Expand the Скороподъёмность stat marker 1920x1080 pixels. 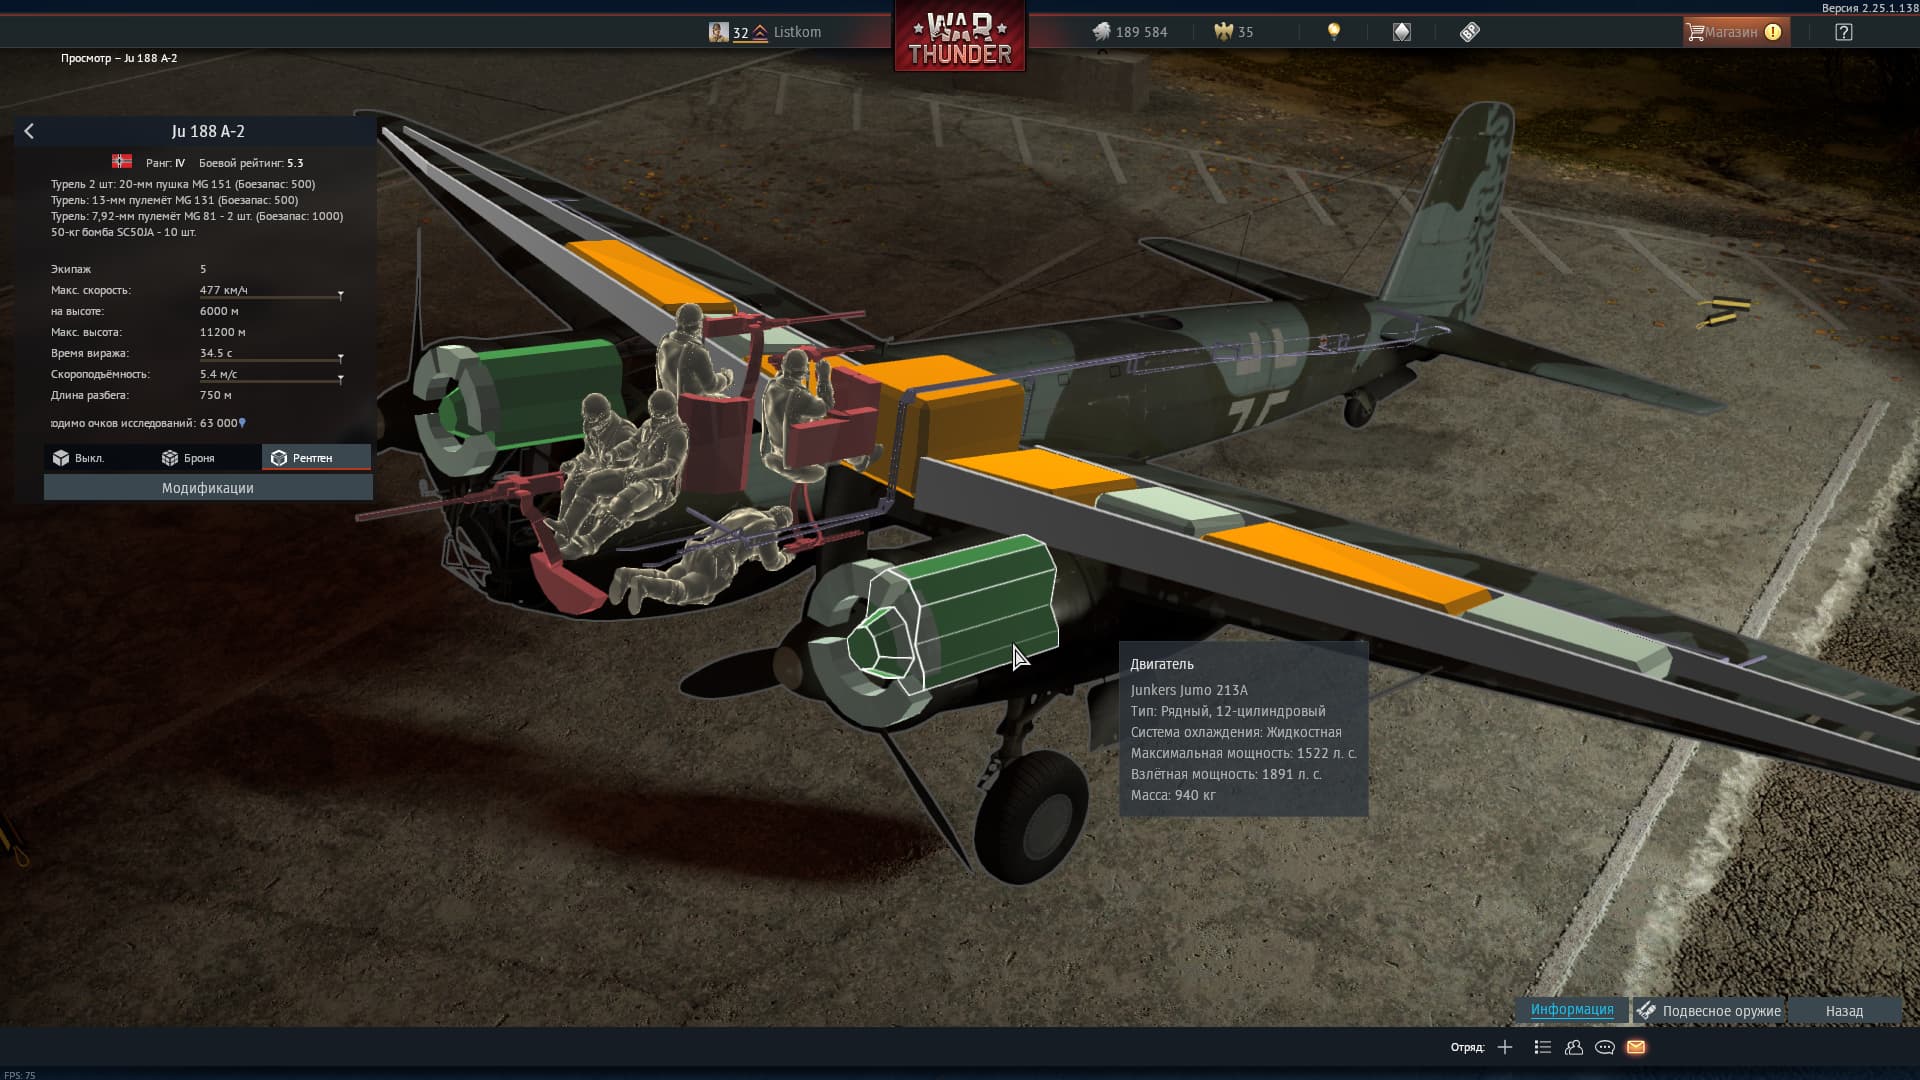(x=340, y=379)
